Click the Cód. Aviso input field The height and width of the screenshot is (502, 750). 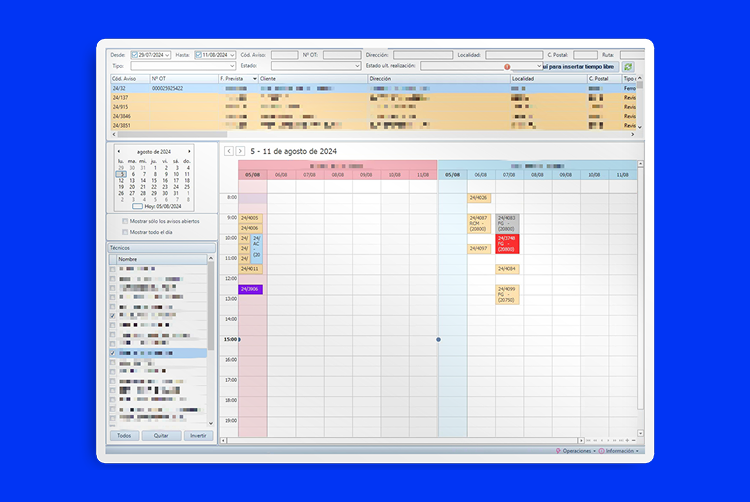284,55
